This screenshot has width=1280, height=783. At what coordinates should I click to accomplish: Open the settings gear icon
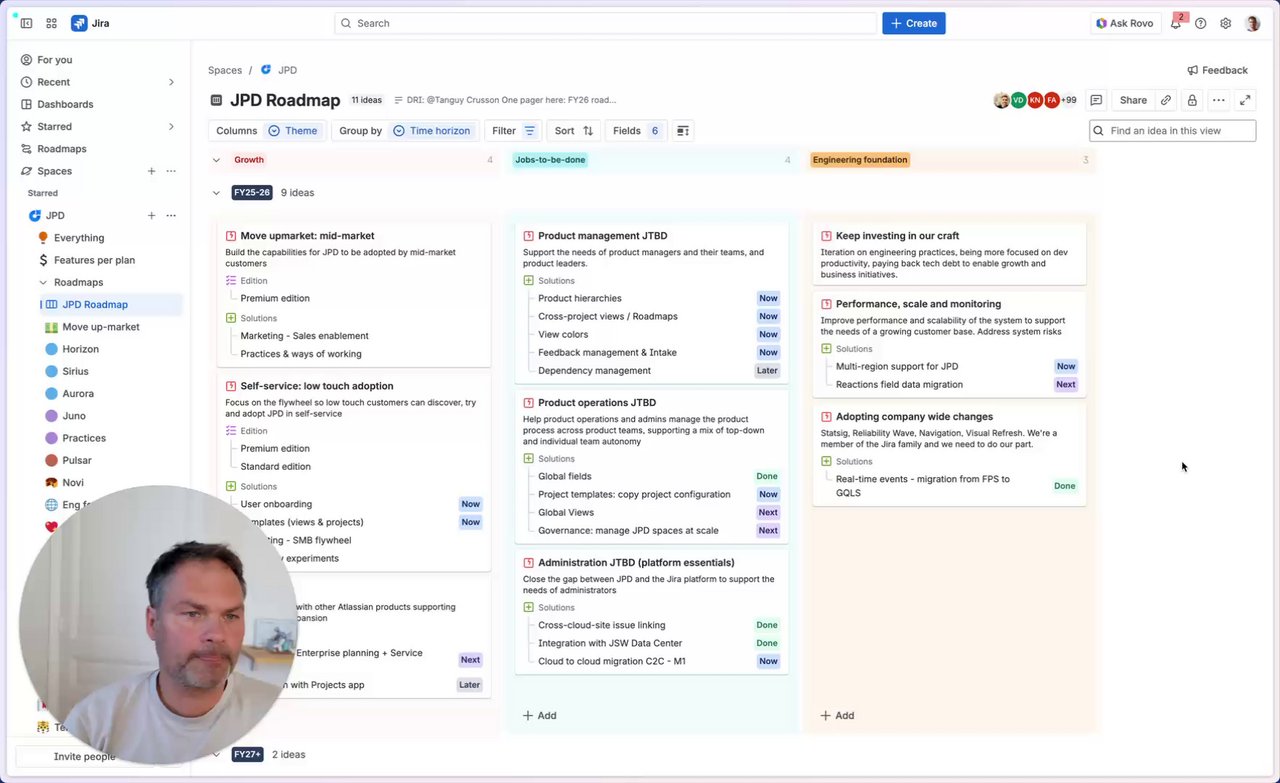[x=1225, y=23]
